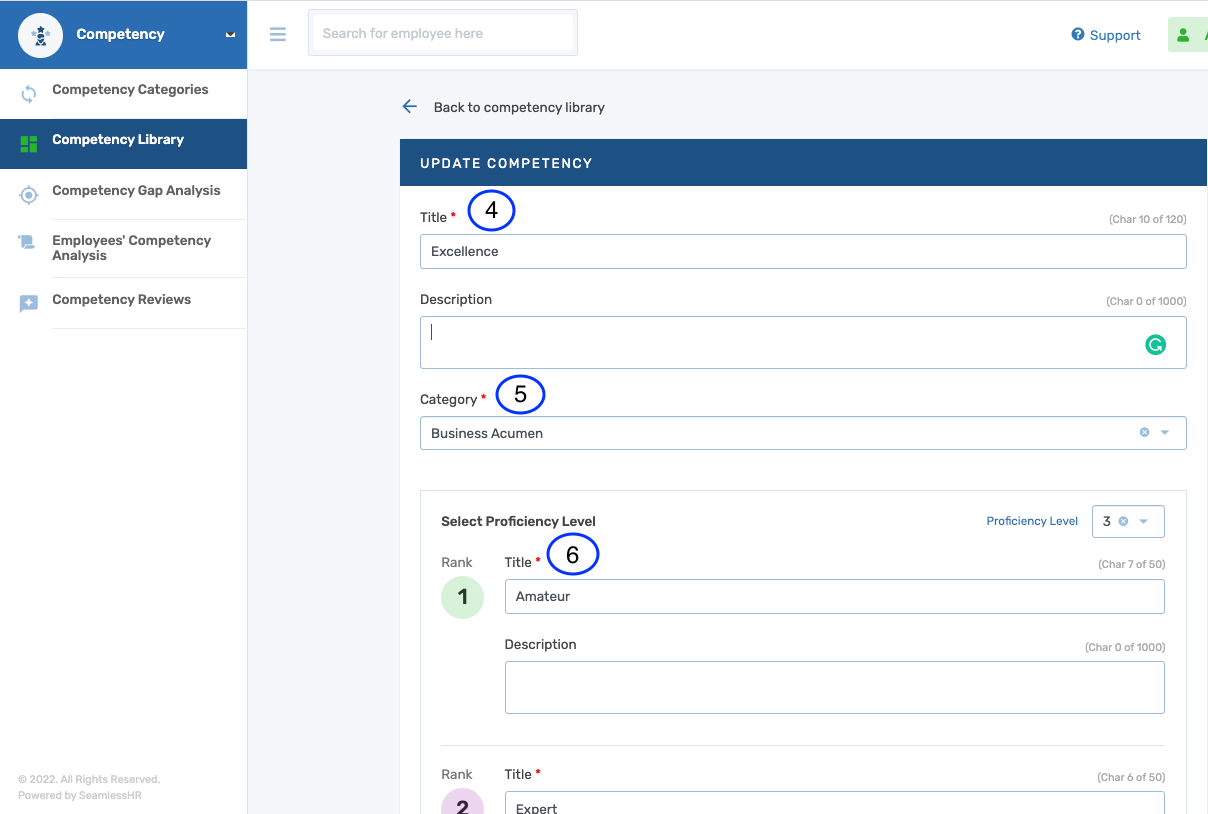1208x814 pixels.
Task: Clear the Business Acumen category selection
Action: coord(1144,433)
